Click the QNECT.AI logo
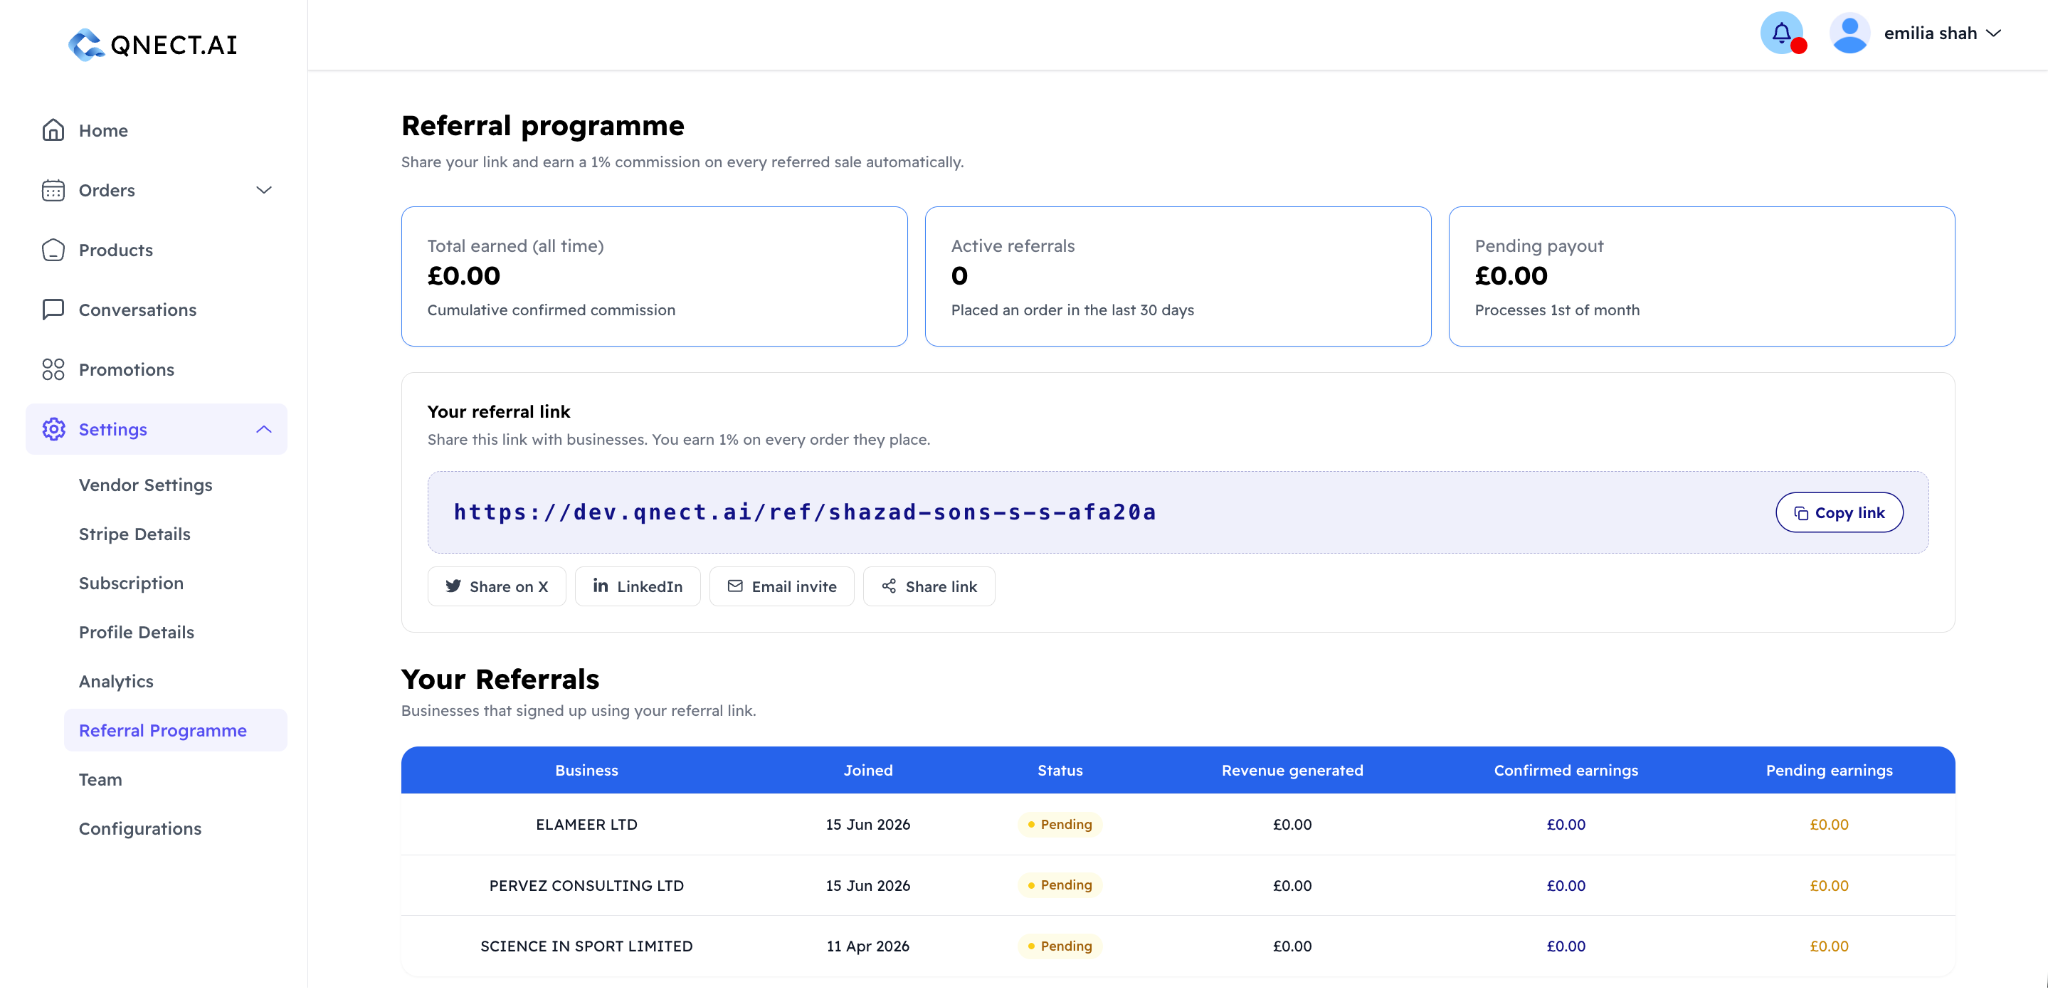The height and width of the screenshot is (988, 2048). [x=153, y=44]
